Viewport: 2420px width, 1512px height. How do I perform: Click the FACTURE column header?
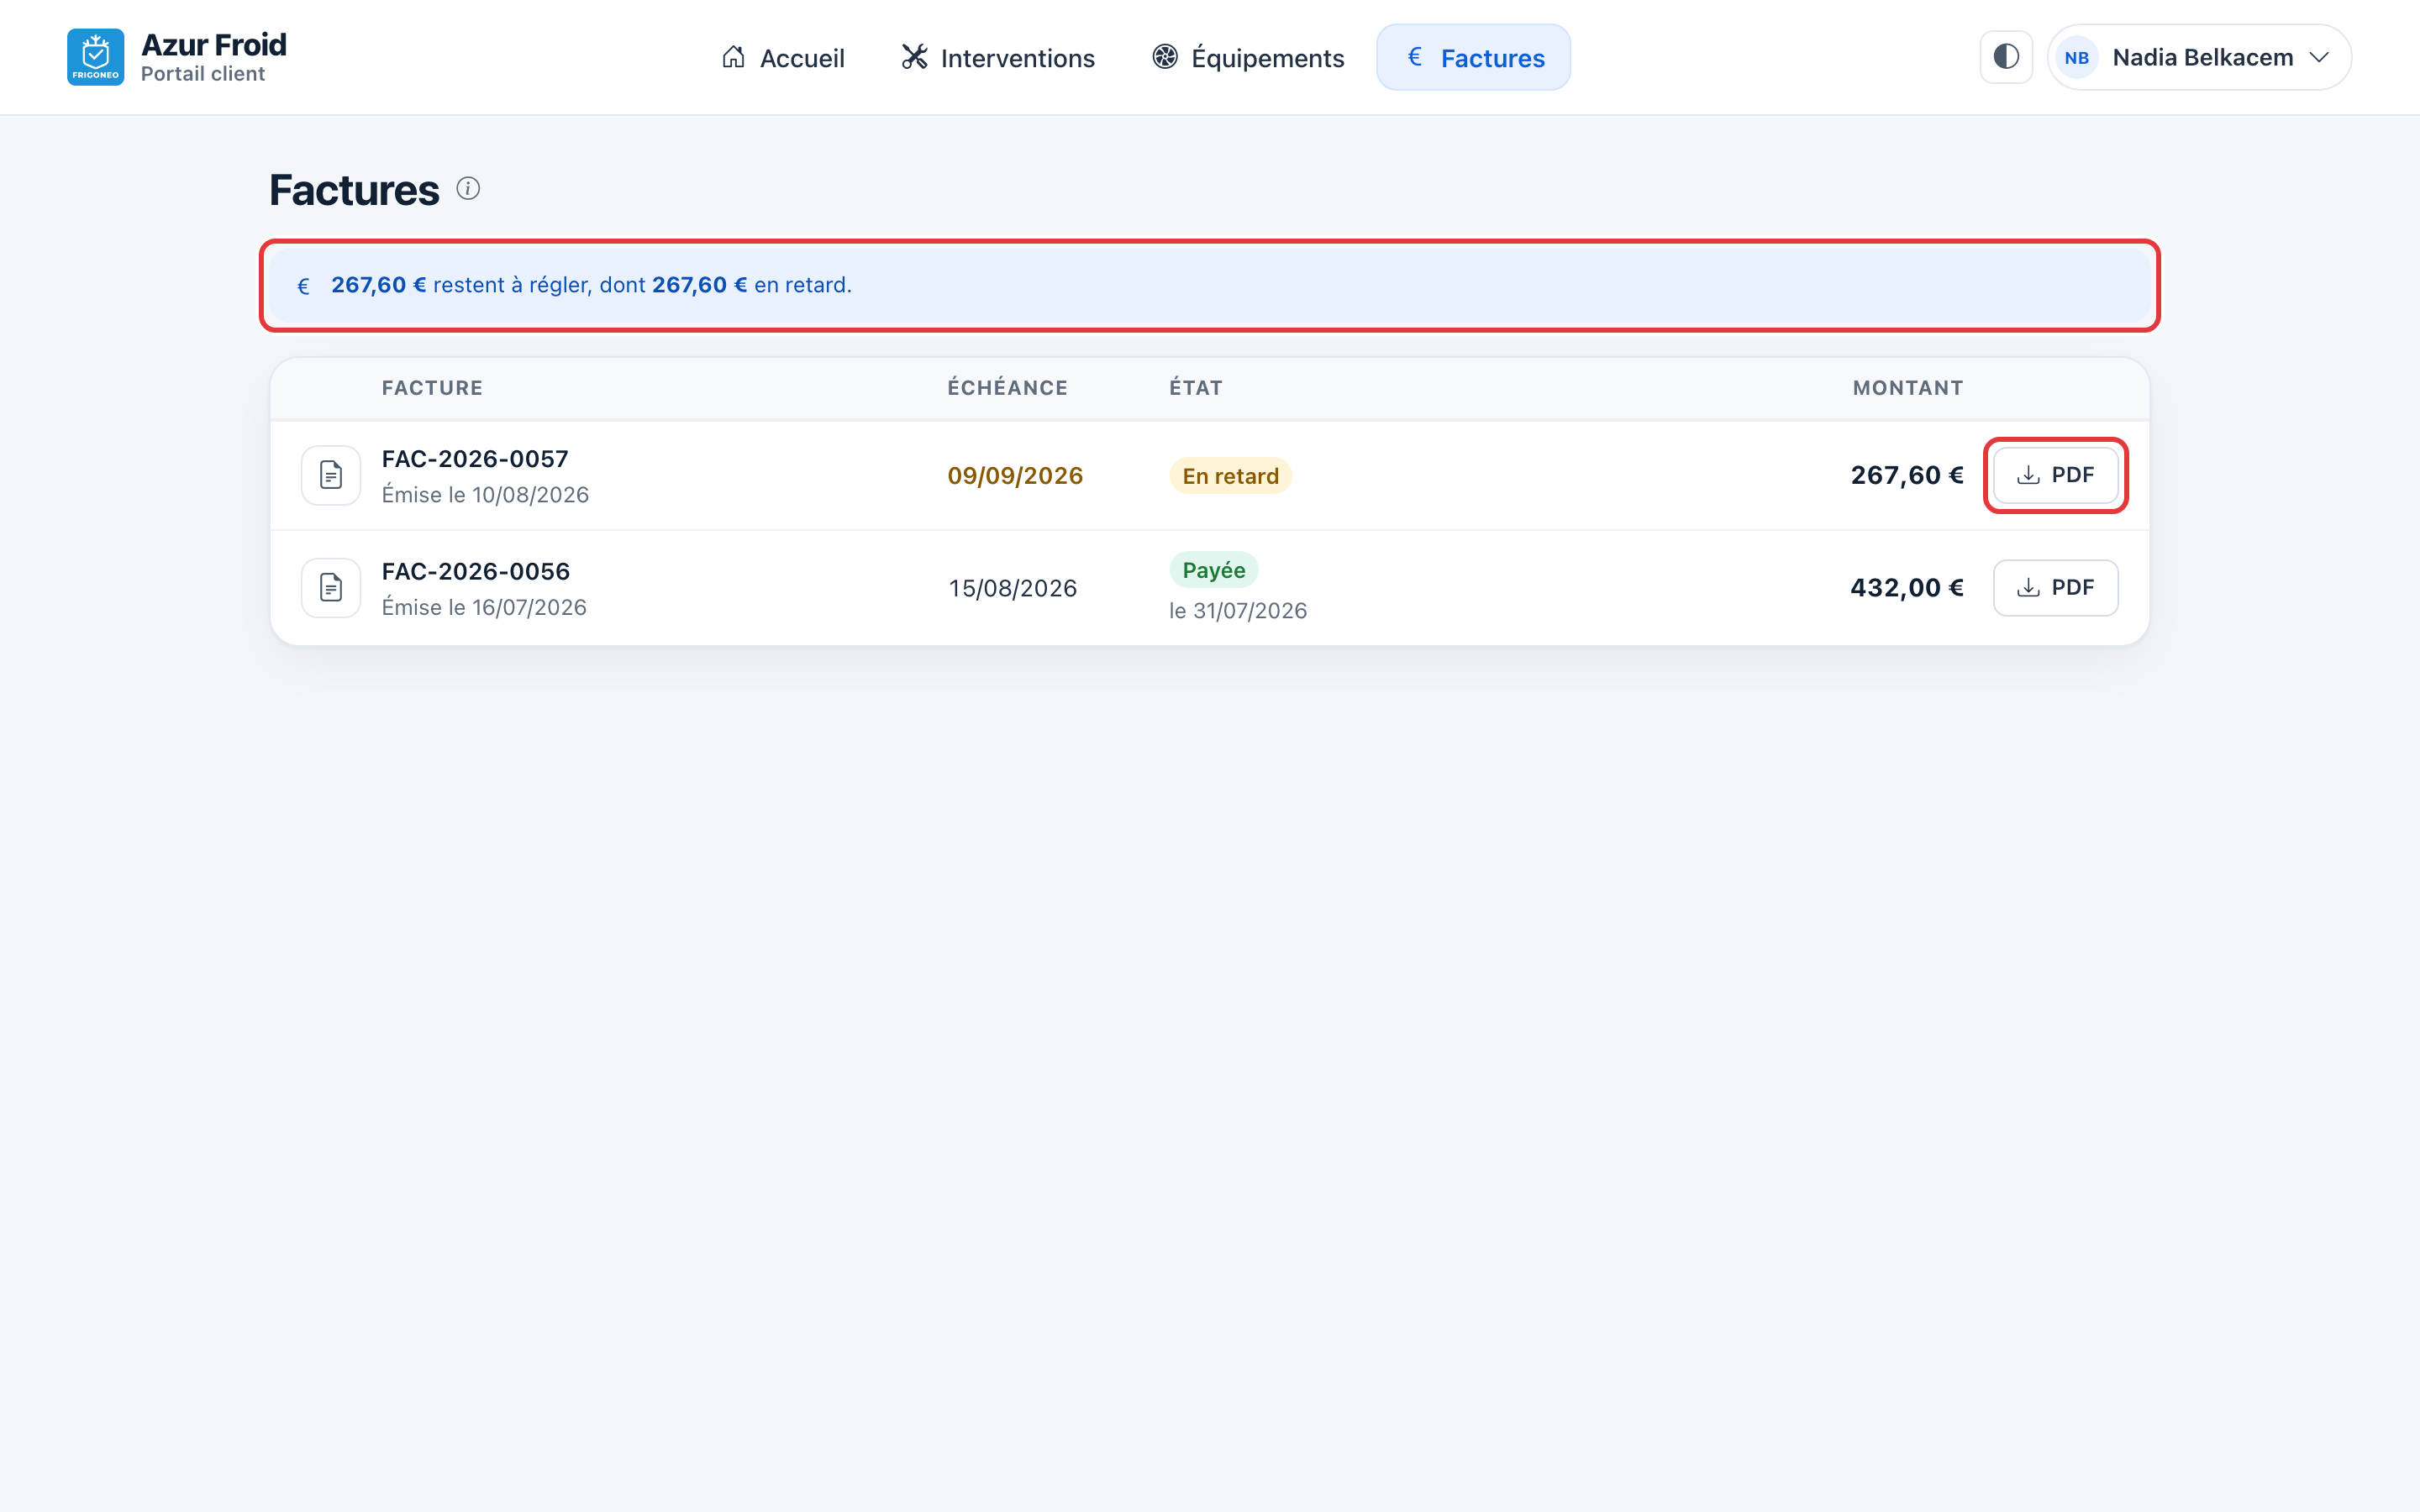point(432,388)
